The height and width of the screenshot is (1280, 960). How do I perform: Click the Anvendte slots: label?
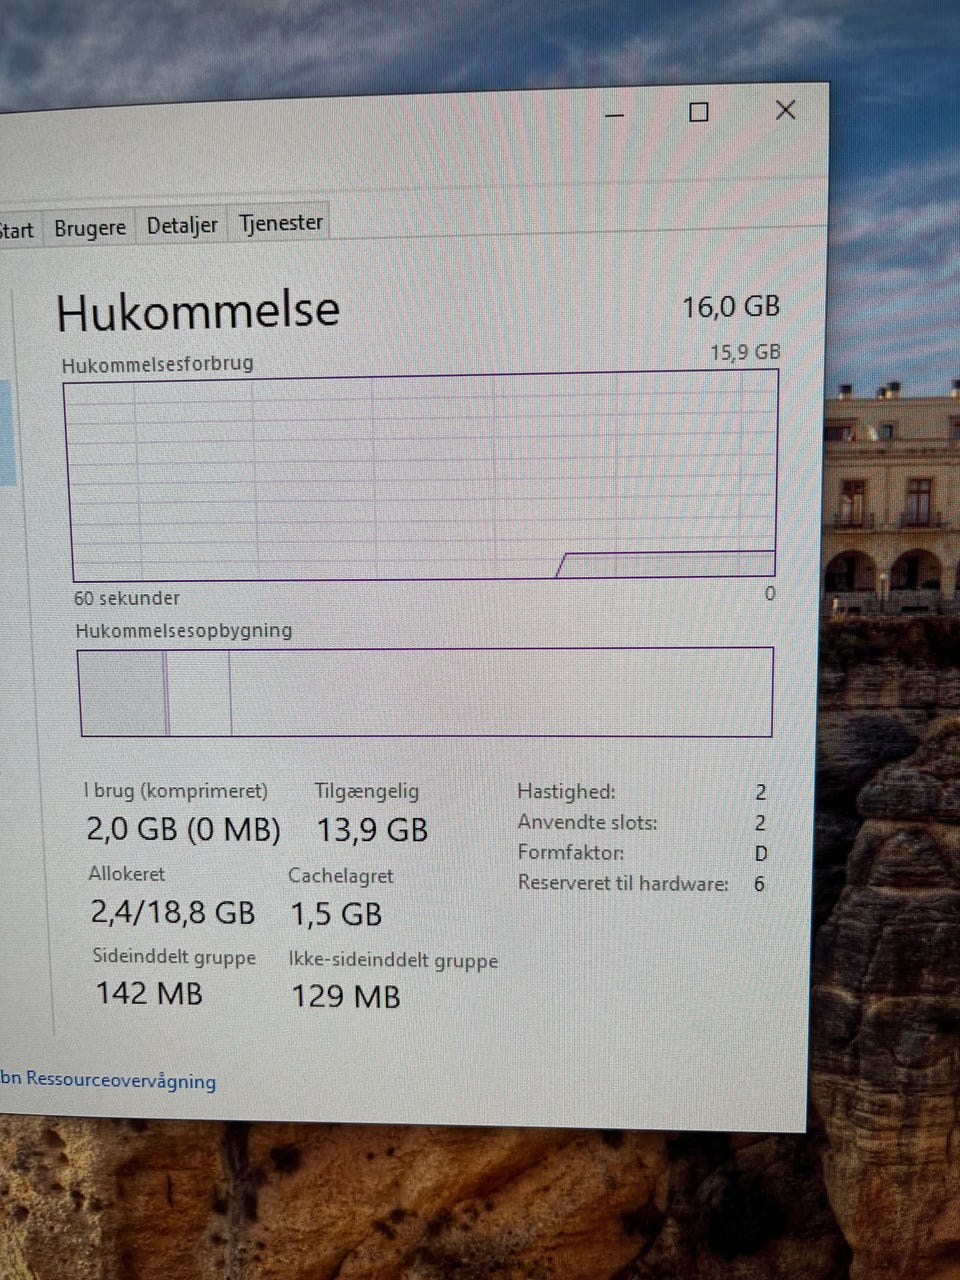pyautogui.click(x=587, y=823)
